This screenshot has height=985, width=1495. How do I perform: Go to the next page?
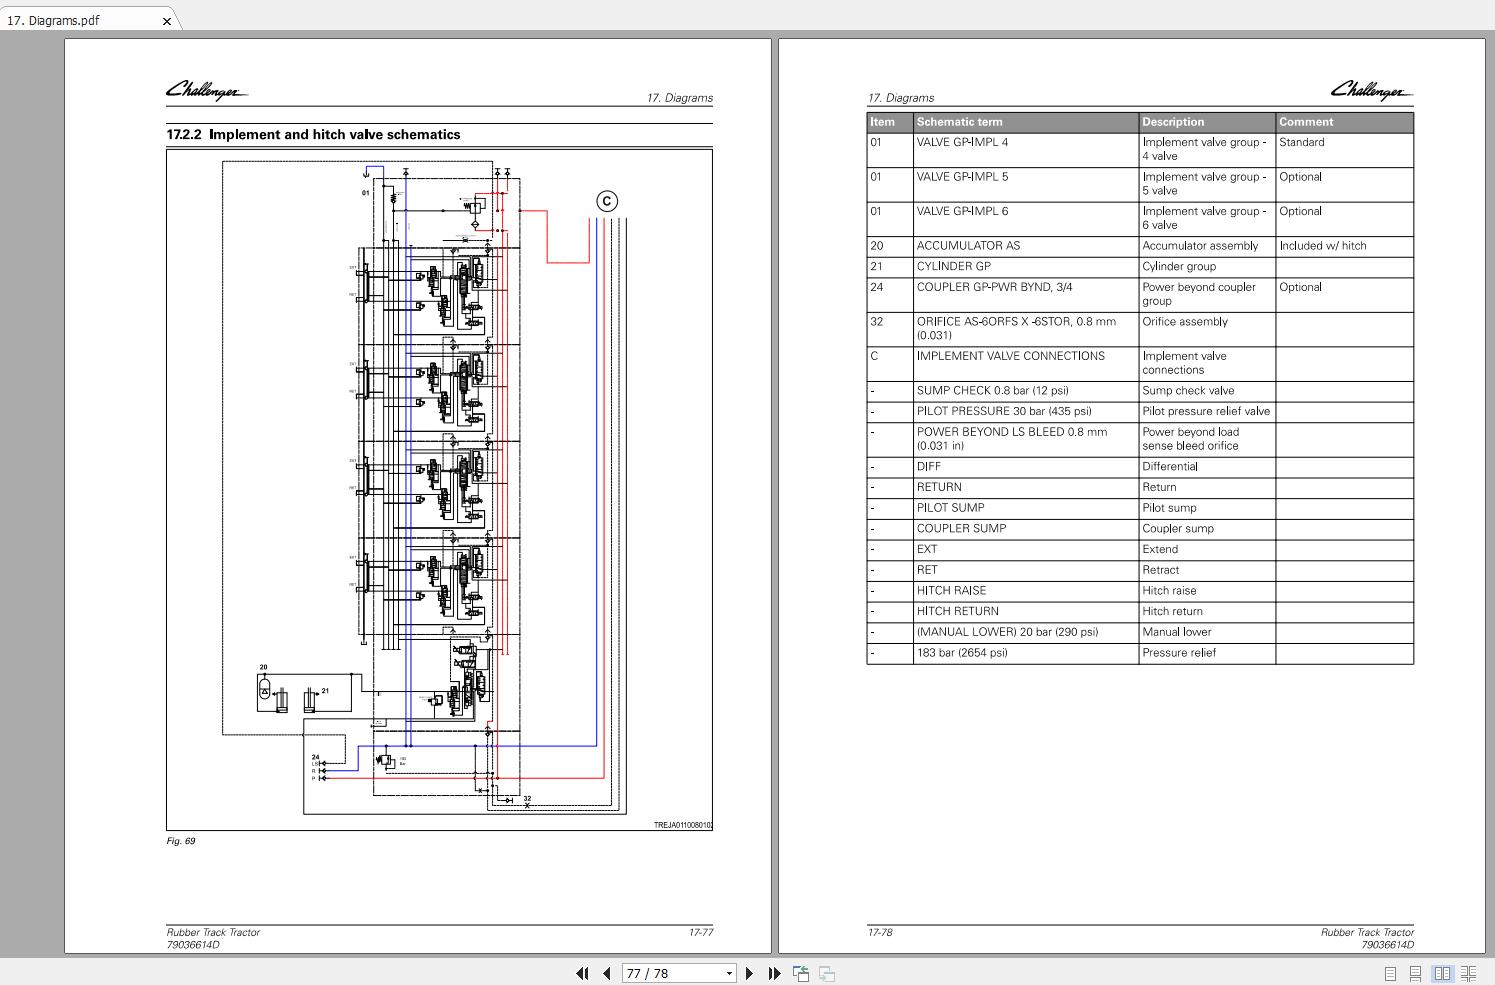coord(750,973)
